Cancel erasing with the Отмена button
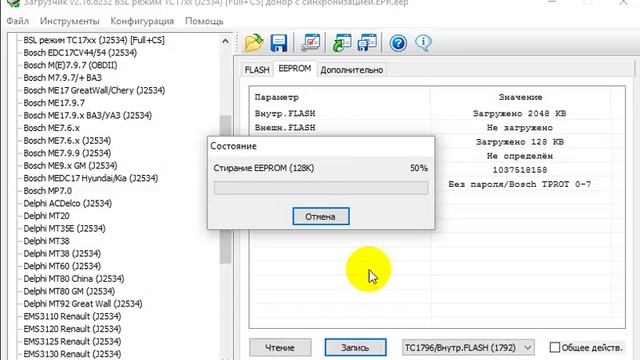The height and width of the screenshot is (360, 640). pyautogui.click(x=321, y=216)
